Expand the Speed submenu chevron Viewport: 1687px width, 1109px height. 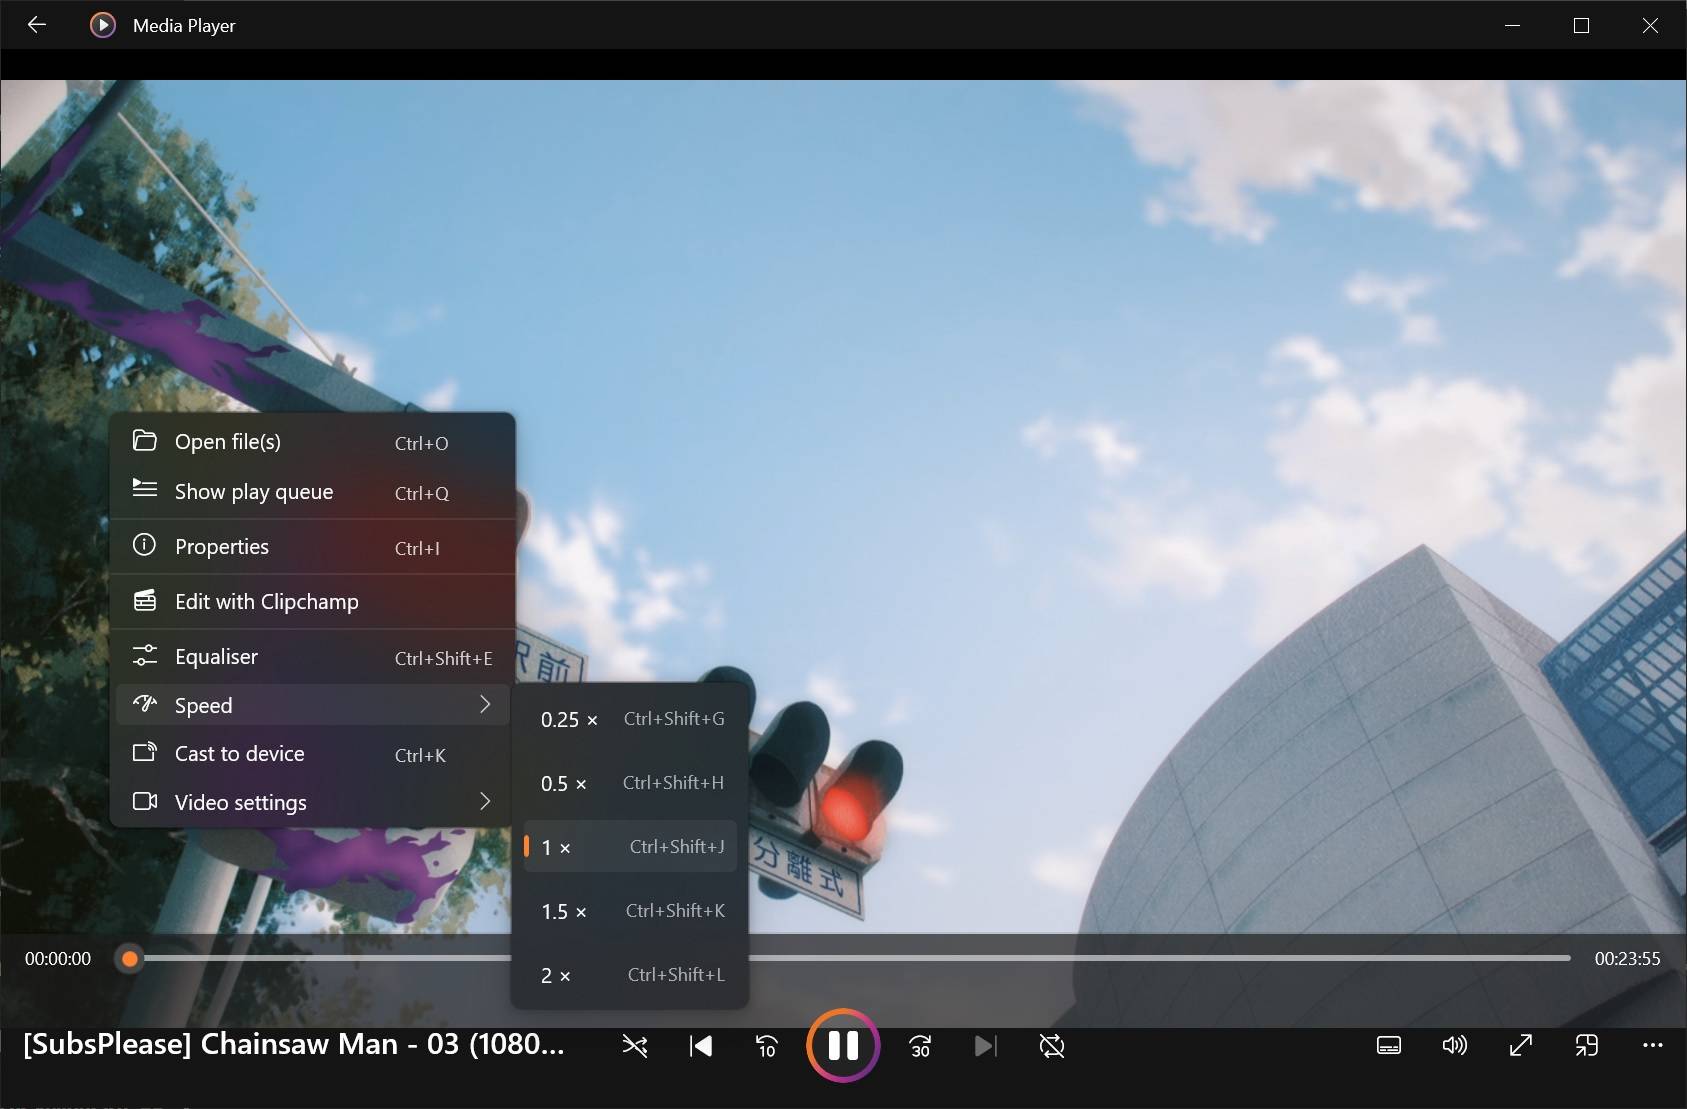485,704
